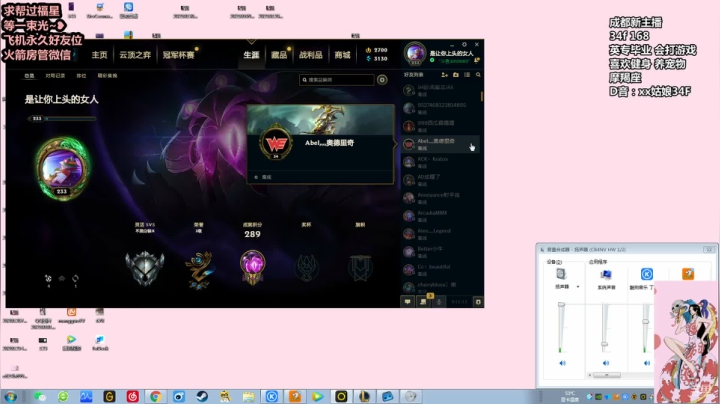Open the client settings gear icon

click(464, 45)
